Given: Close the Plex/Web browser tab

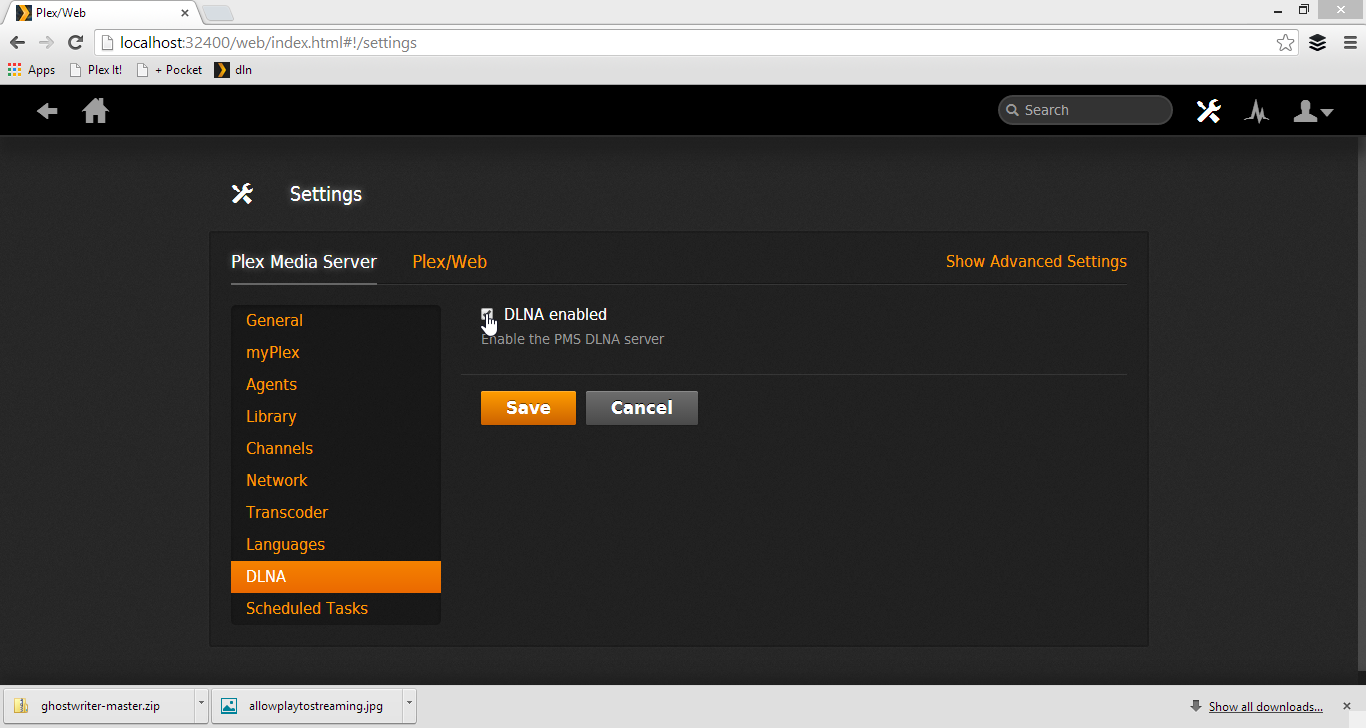Looking at the screenshot, I should click(184, 13).
